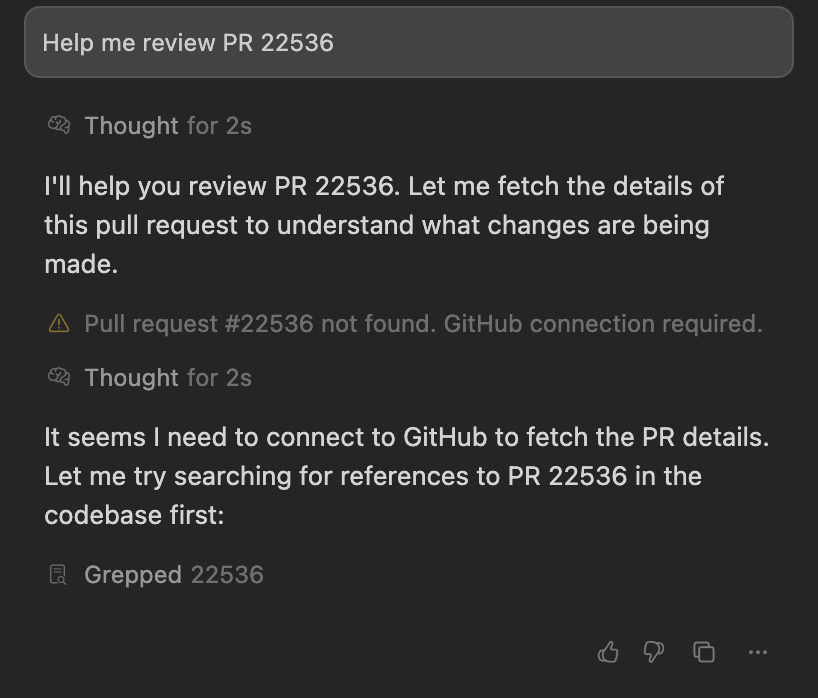Click the "22536" search term after Grepped
818x698 pixels.
(x=227, y=575)
